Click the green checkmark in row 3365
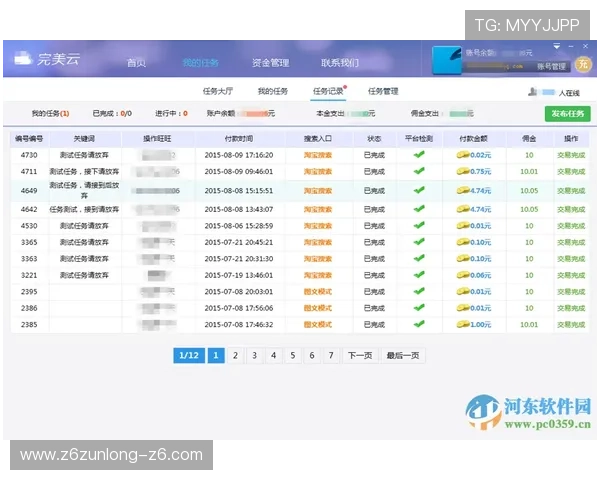 point(419,242)
